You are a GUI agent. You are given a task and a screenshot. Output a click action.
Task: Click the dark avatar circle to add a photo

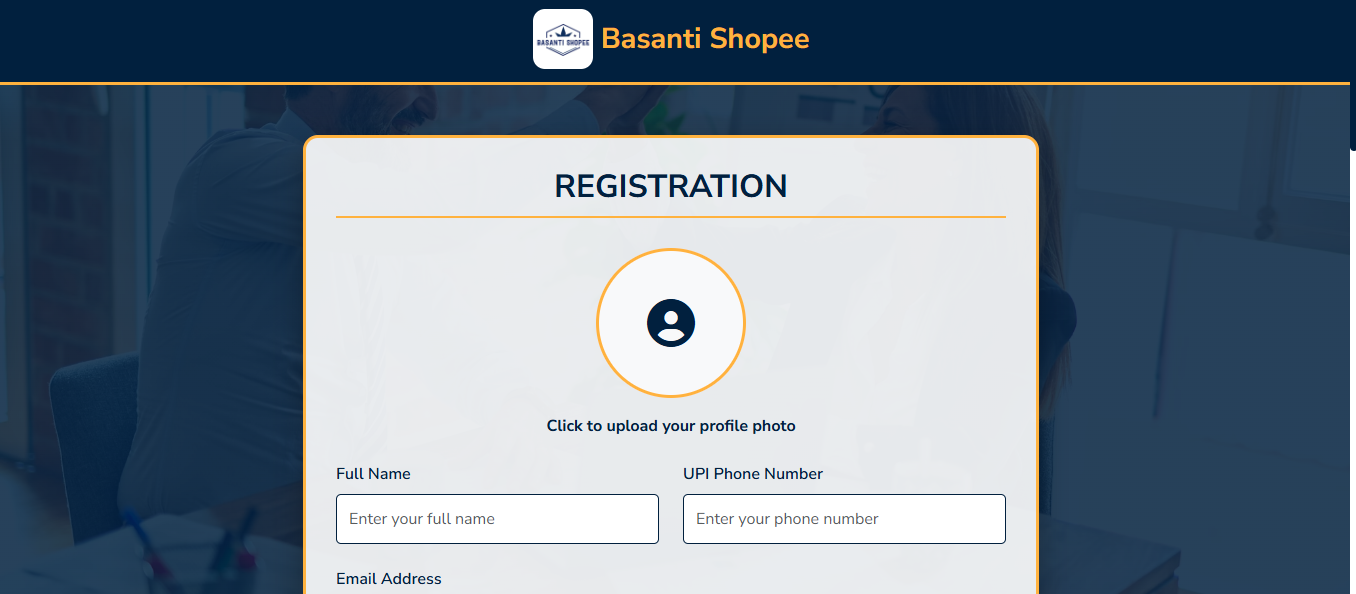point(670,323)
